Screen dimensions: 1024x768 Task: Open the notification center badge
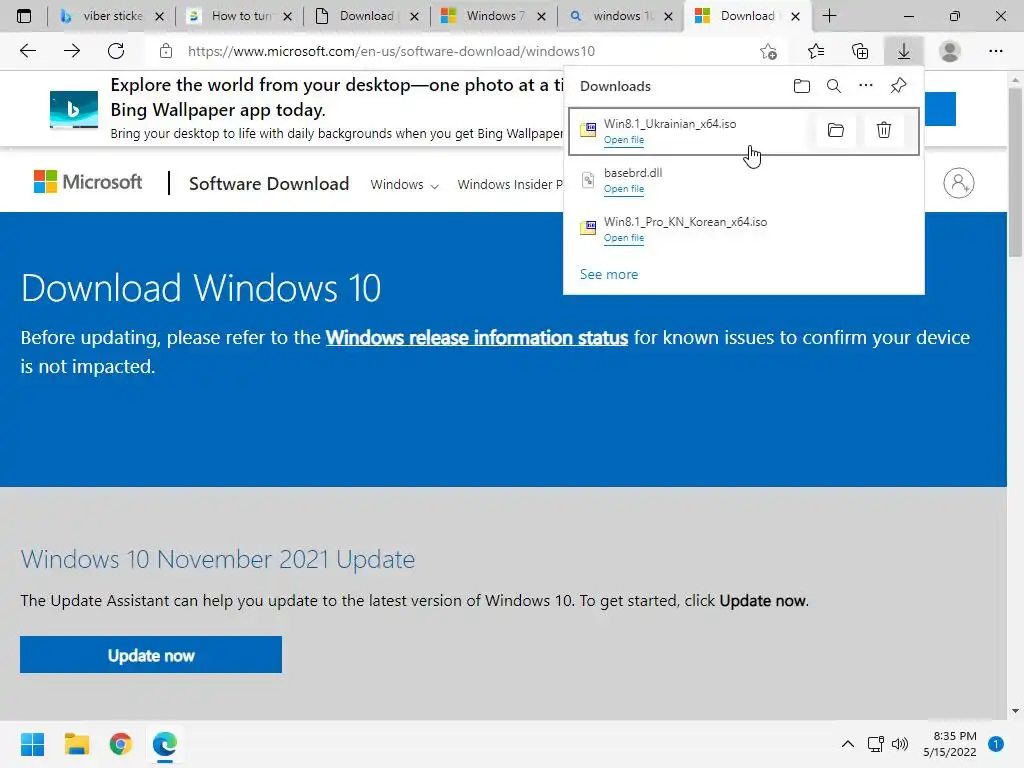pos(996,744)
